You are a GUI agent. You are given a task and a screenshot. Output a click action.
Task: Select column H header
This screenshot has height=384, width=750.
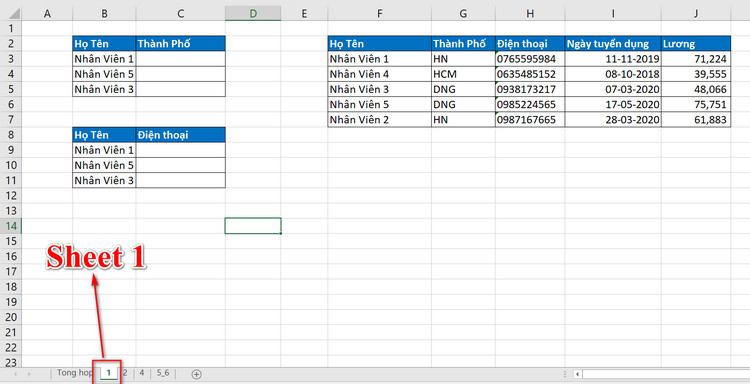(530, 14)
